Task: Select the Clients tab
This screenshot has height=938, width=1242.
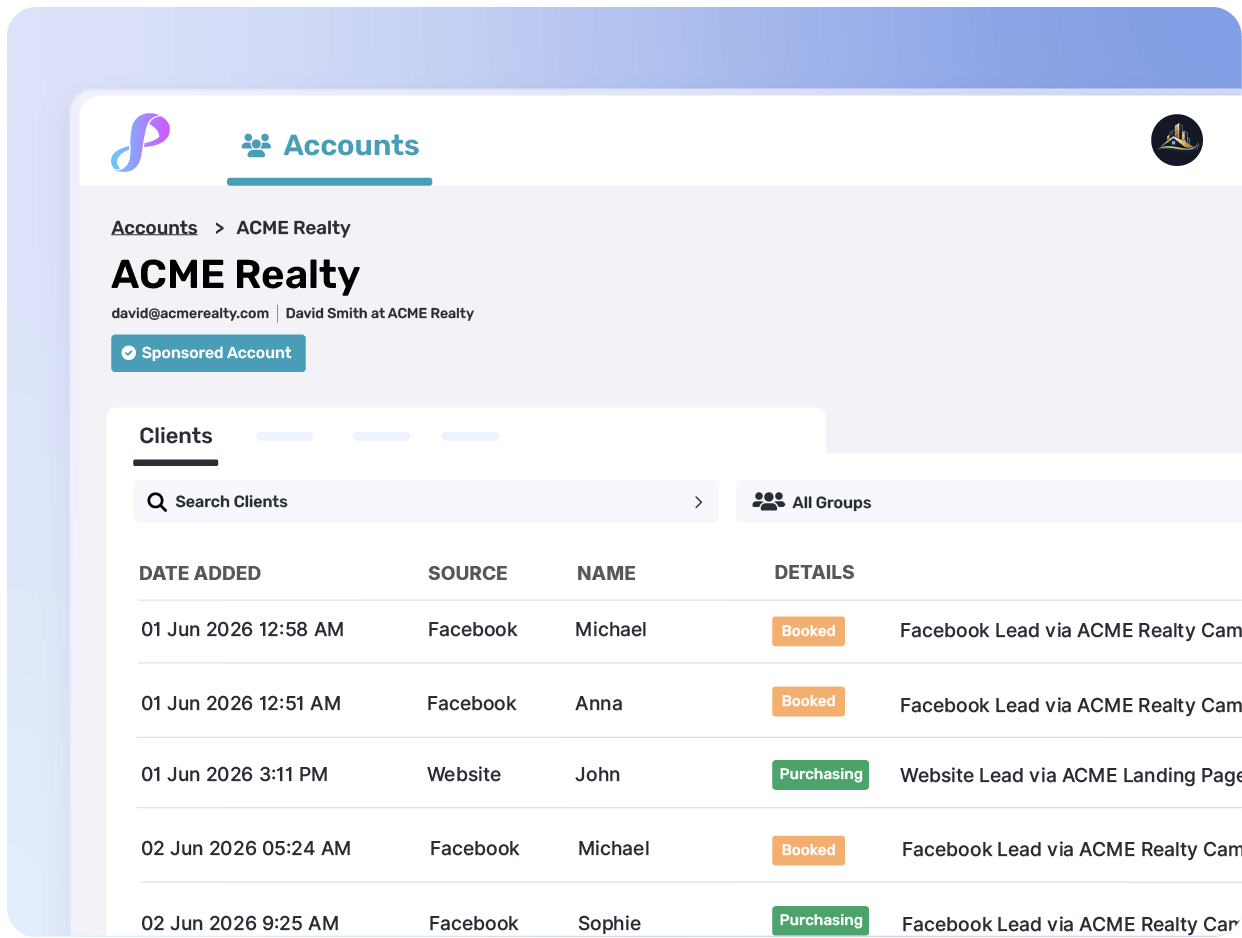Action: pos(176,436)
